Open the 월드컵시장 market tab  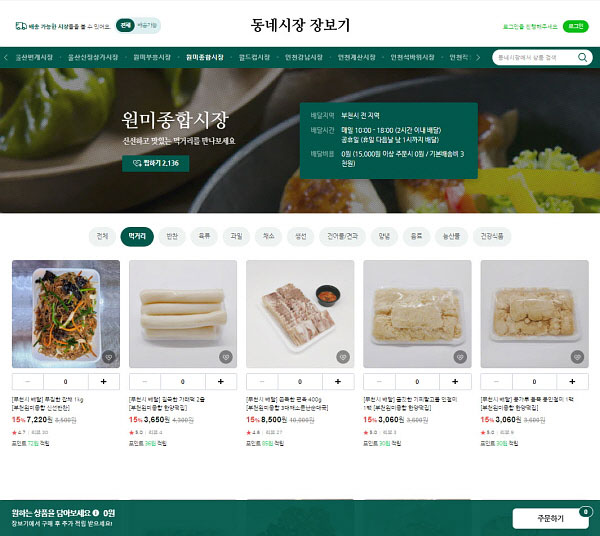pyautogui.click(x=254, y=57)
